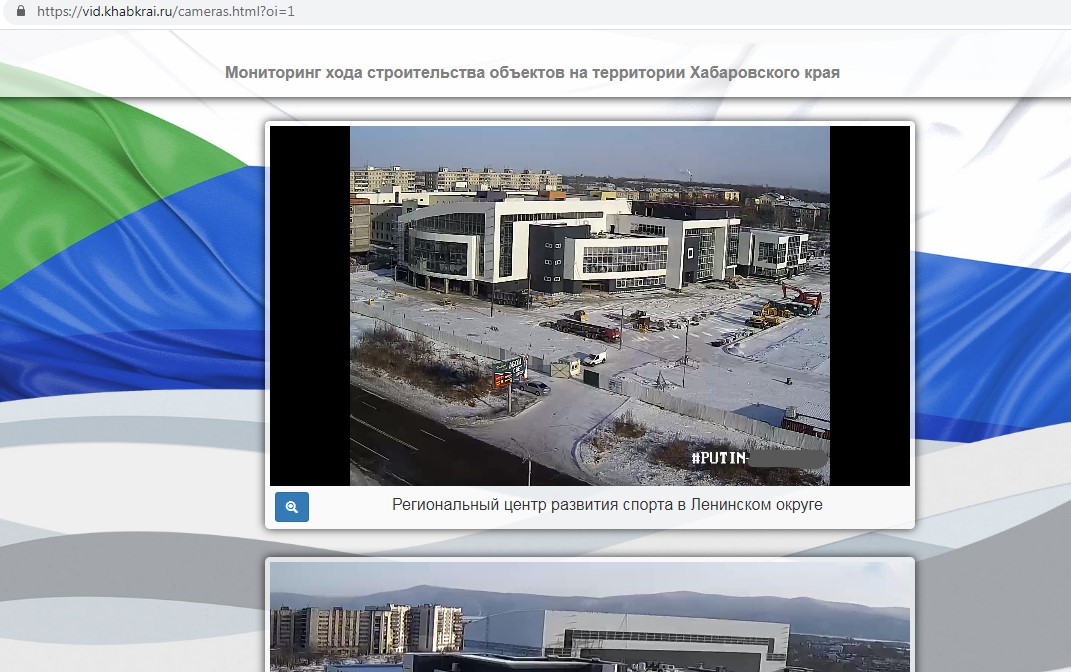Click the right black bar of video

(869, 305)
